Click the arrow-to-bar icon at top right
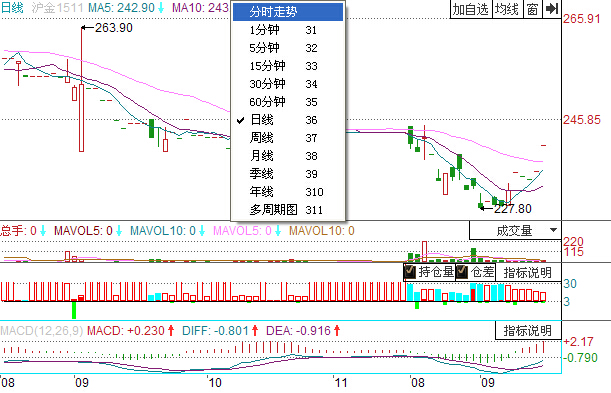The height and width of the screenshot is (393, 611). pos(552,9)
